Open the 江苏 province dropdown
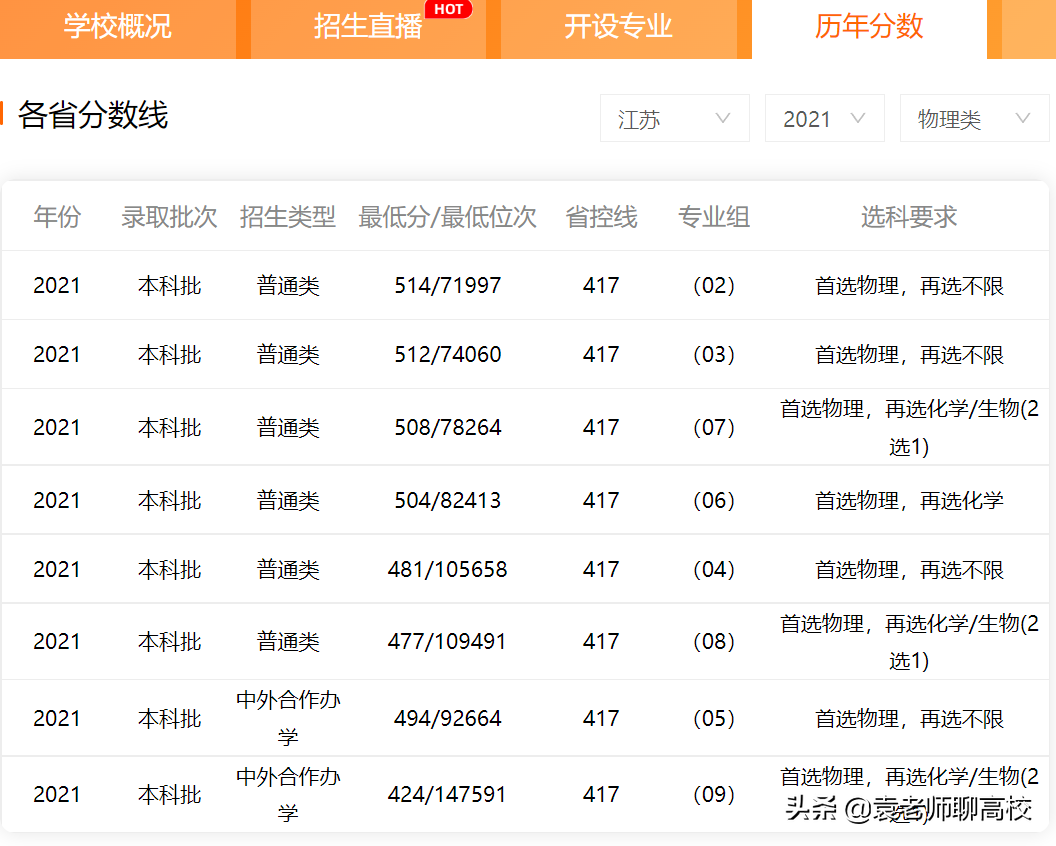The height and width of the screenshot is (846, 1056). pyautogui.click(x=674, y=117)
